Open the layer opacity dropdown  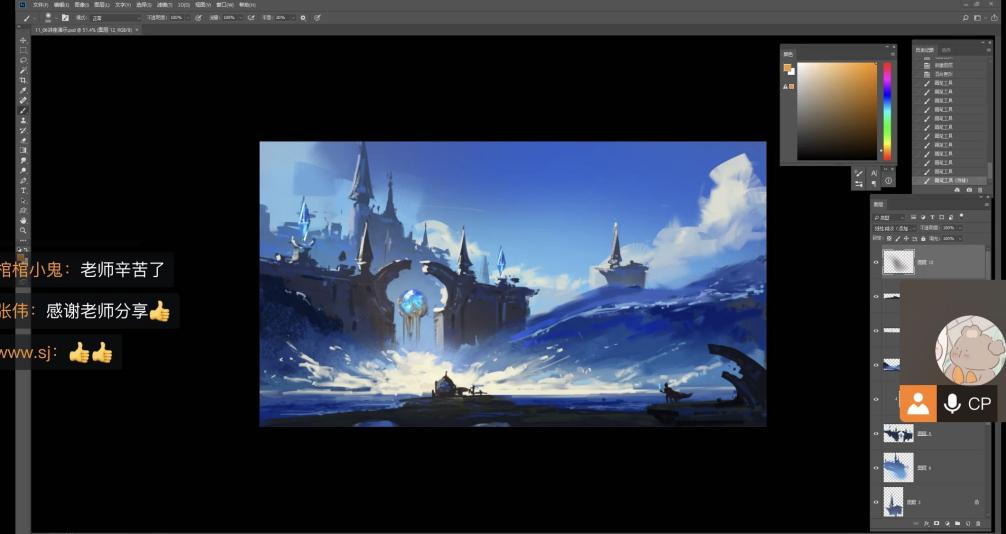[x=960, y=228]
